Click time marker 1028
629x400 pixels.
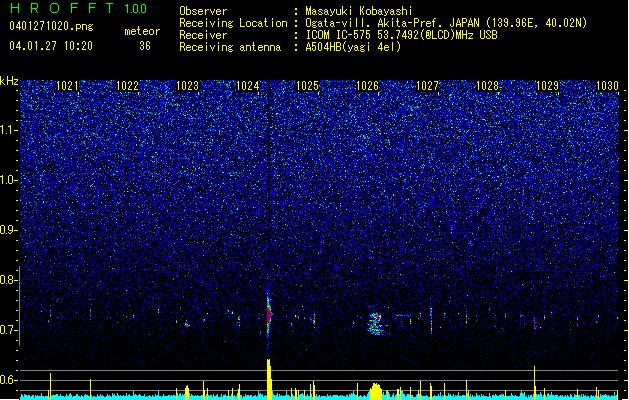487,86
